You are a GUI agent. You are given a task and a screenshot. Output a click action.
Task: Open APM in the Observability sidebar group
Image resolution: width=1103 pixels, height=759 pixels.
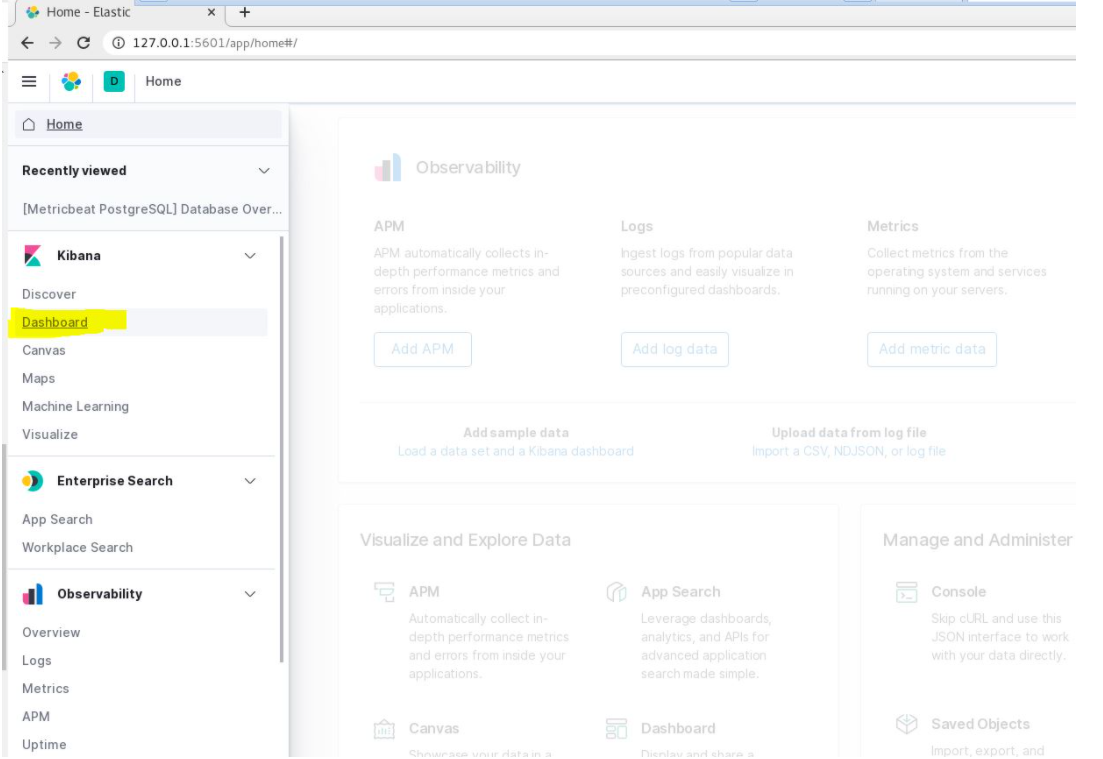(x=36, y=717)
